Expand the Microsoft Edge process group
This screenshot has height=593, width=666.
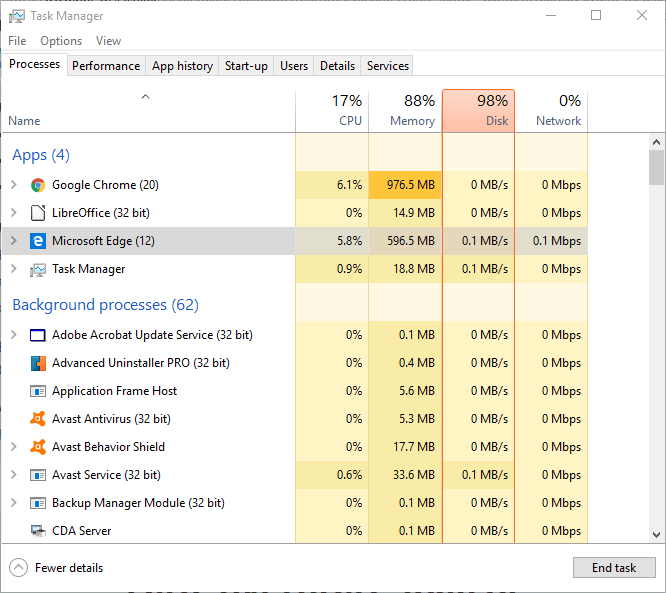point(14,241)
